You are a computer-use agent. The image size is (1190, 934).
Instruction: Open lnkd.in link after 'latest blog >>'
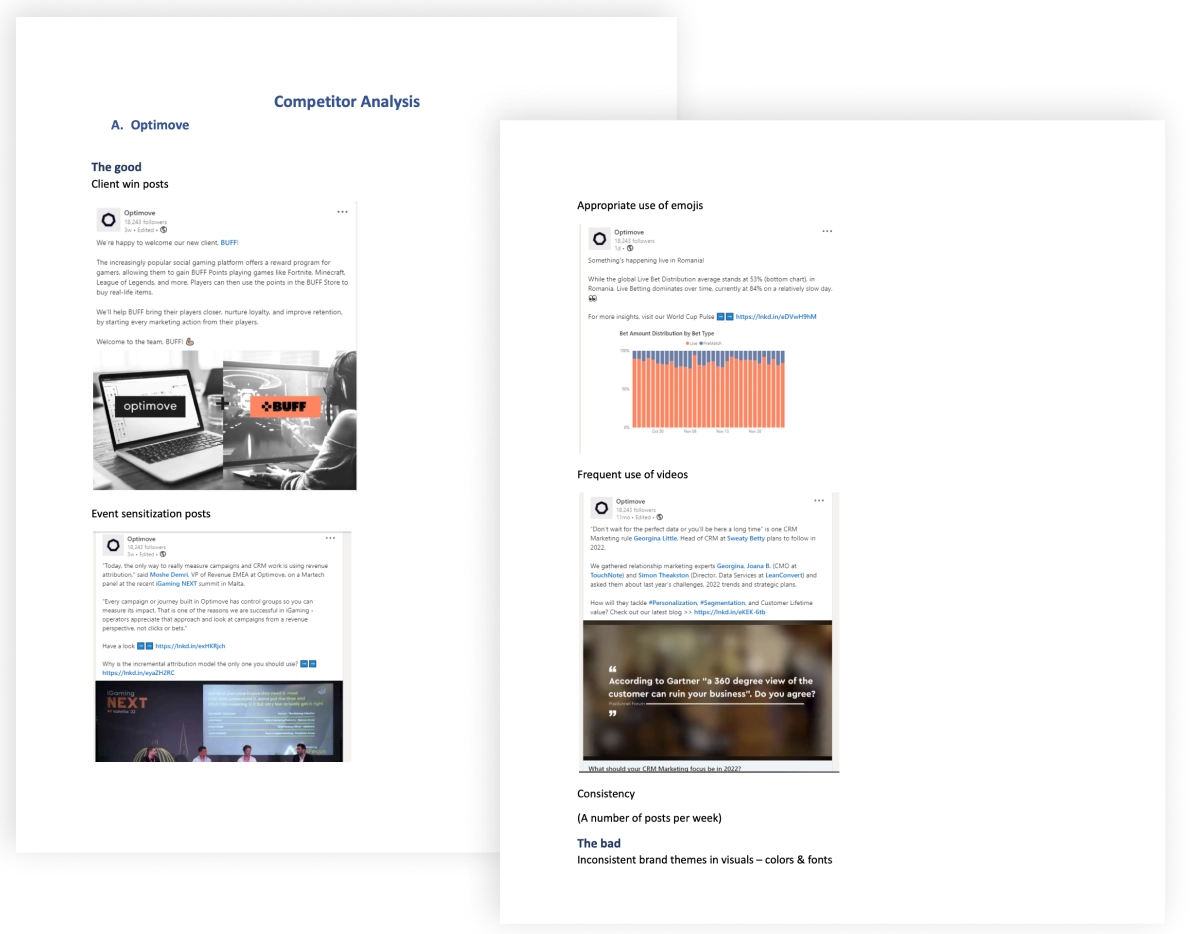pyautogui.click(x=729, y=612)
